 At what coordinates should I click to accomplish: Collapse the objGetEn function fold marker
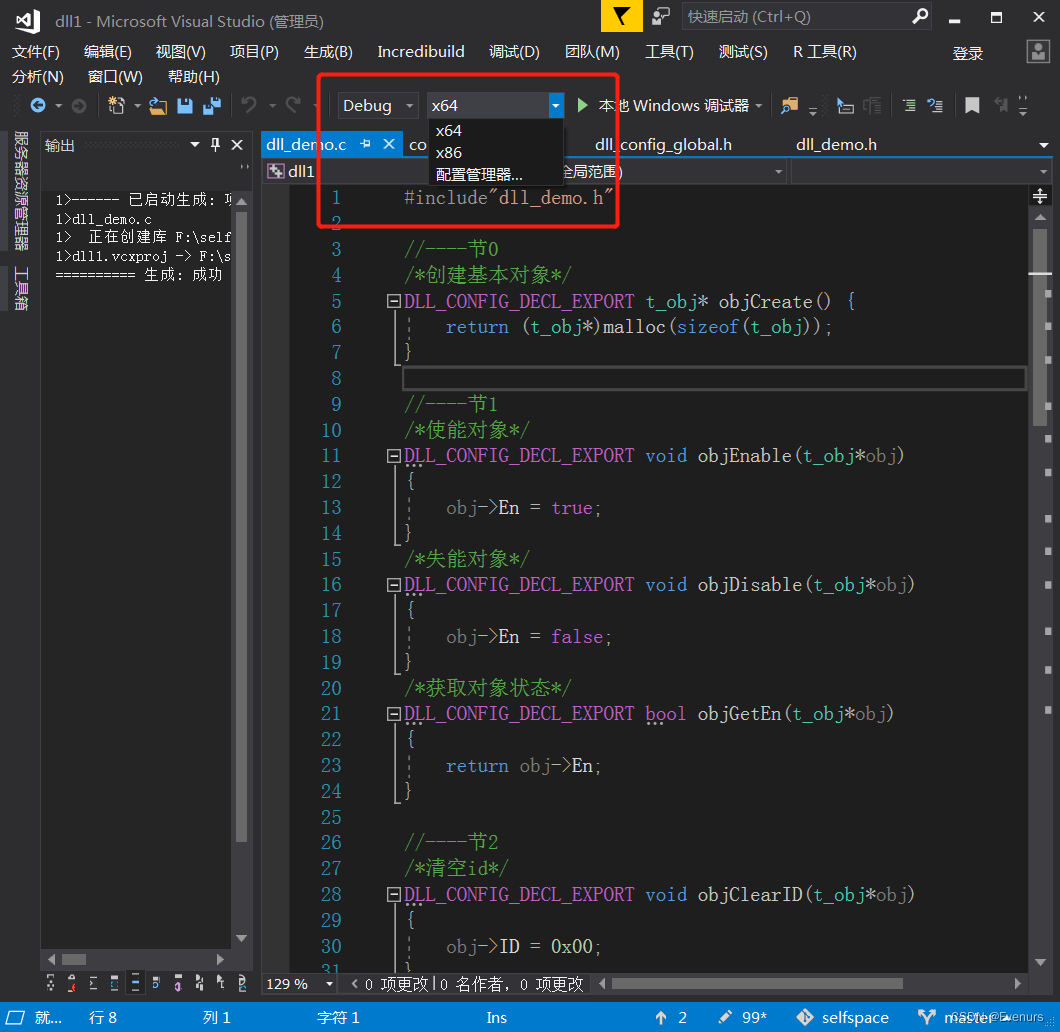click(393, 714)
